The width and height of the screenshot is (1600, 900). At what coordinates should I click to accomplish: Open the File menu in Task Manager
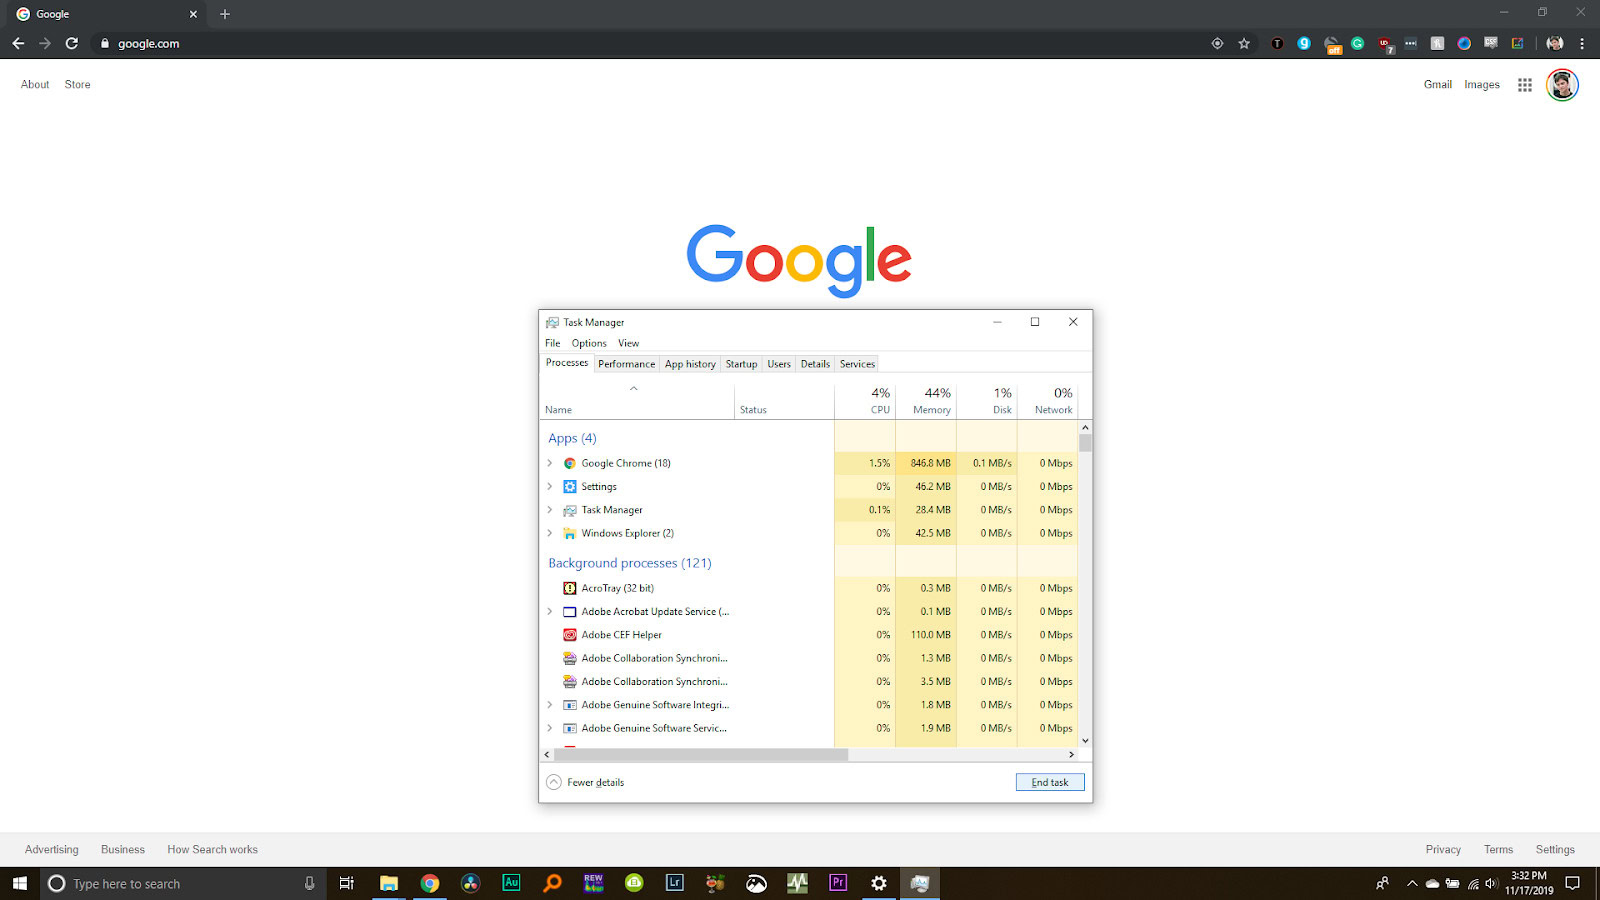click(x=552, y=343)
